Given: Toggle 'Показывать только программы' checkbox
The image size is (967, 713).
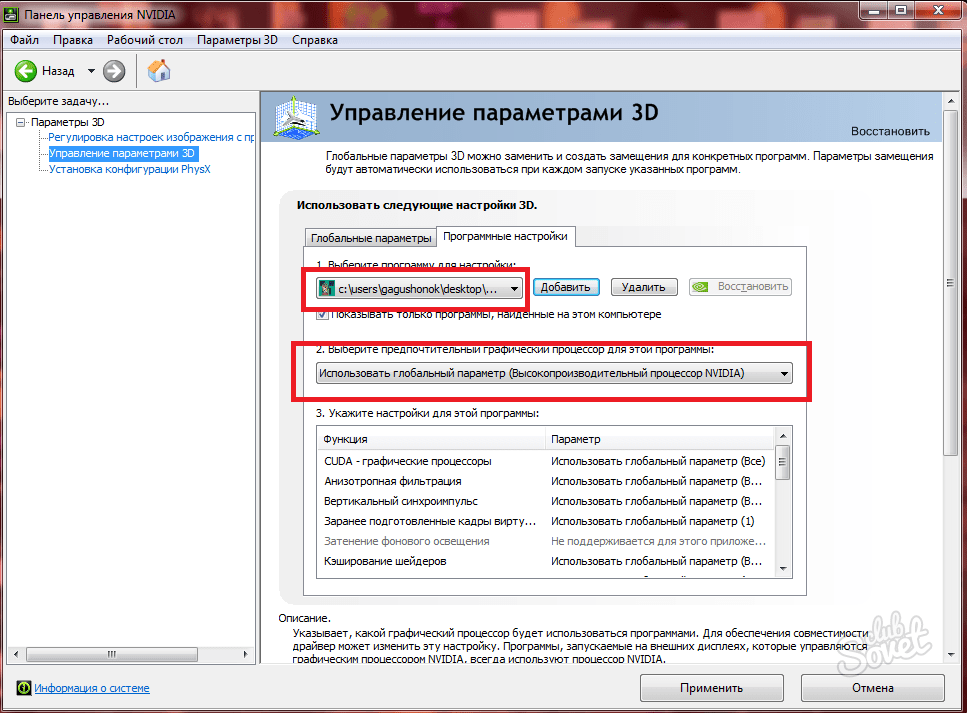Looking at the screenshot, I should tap(323, 314).
